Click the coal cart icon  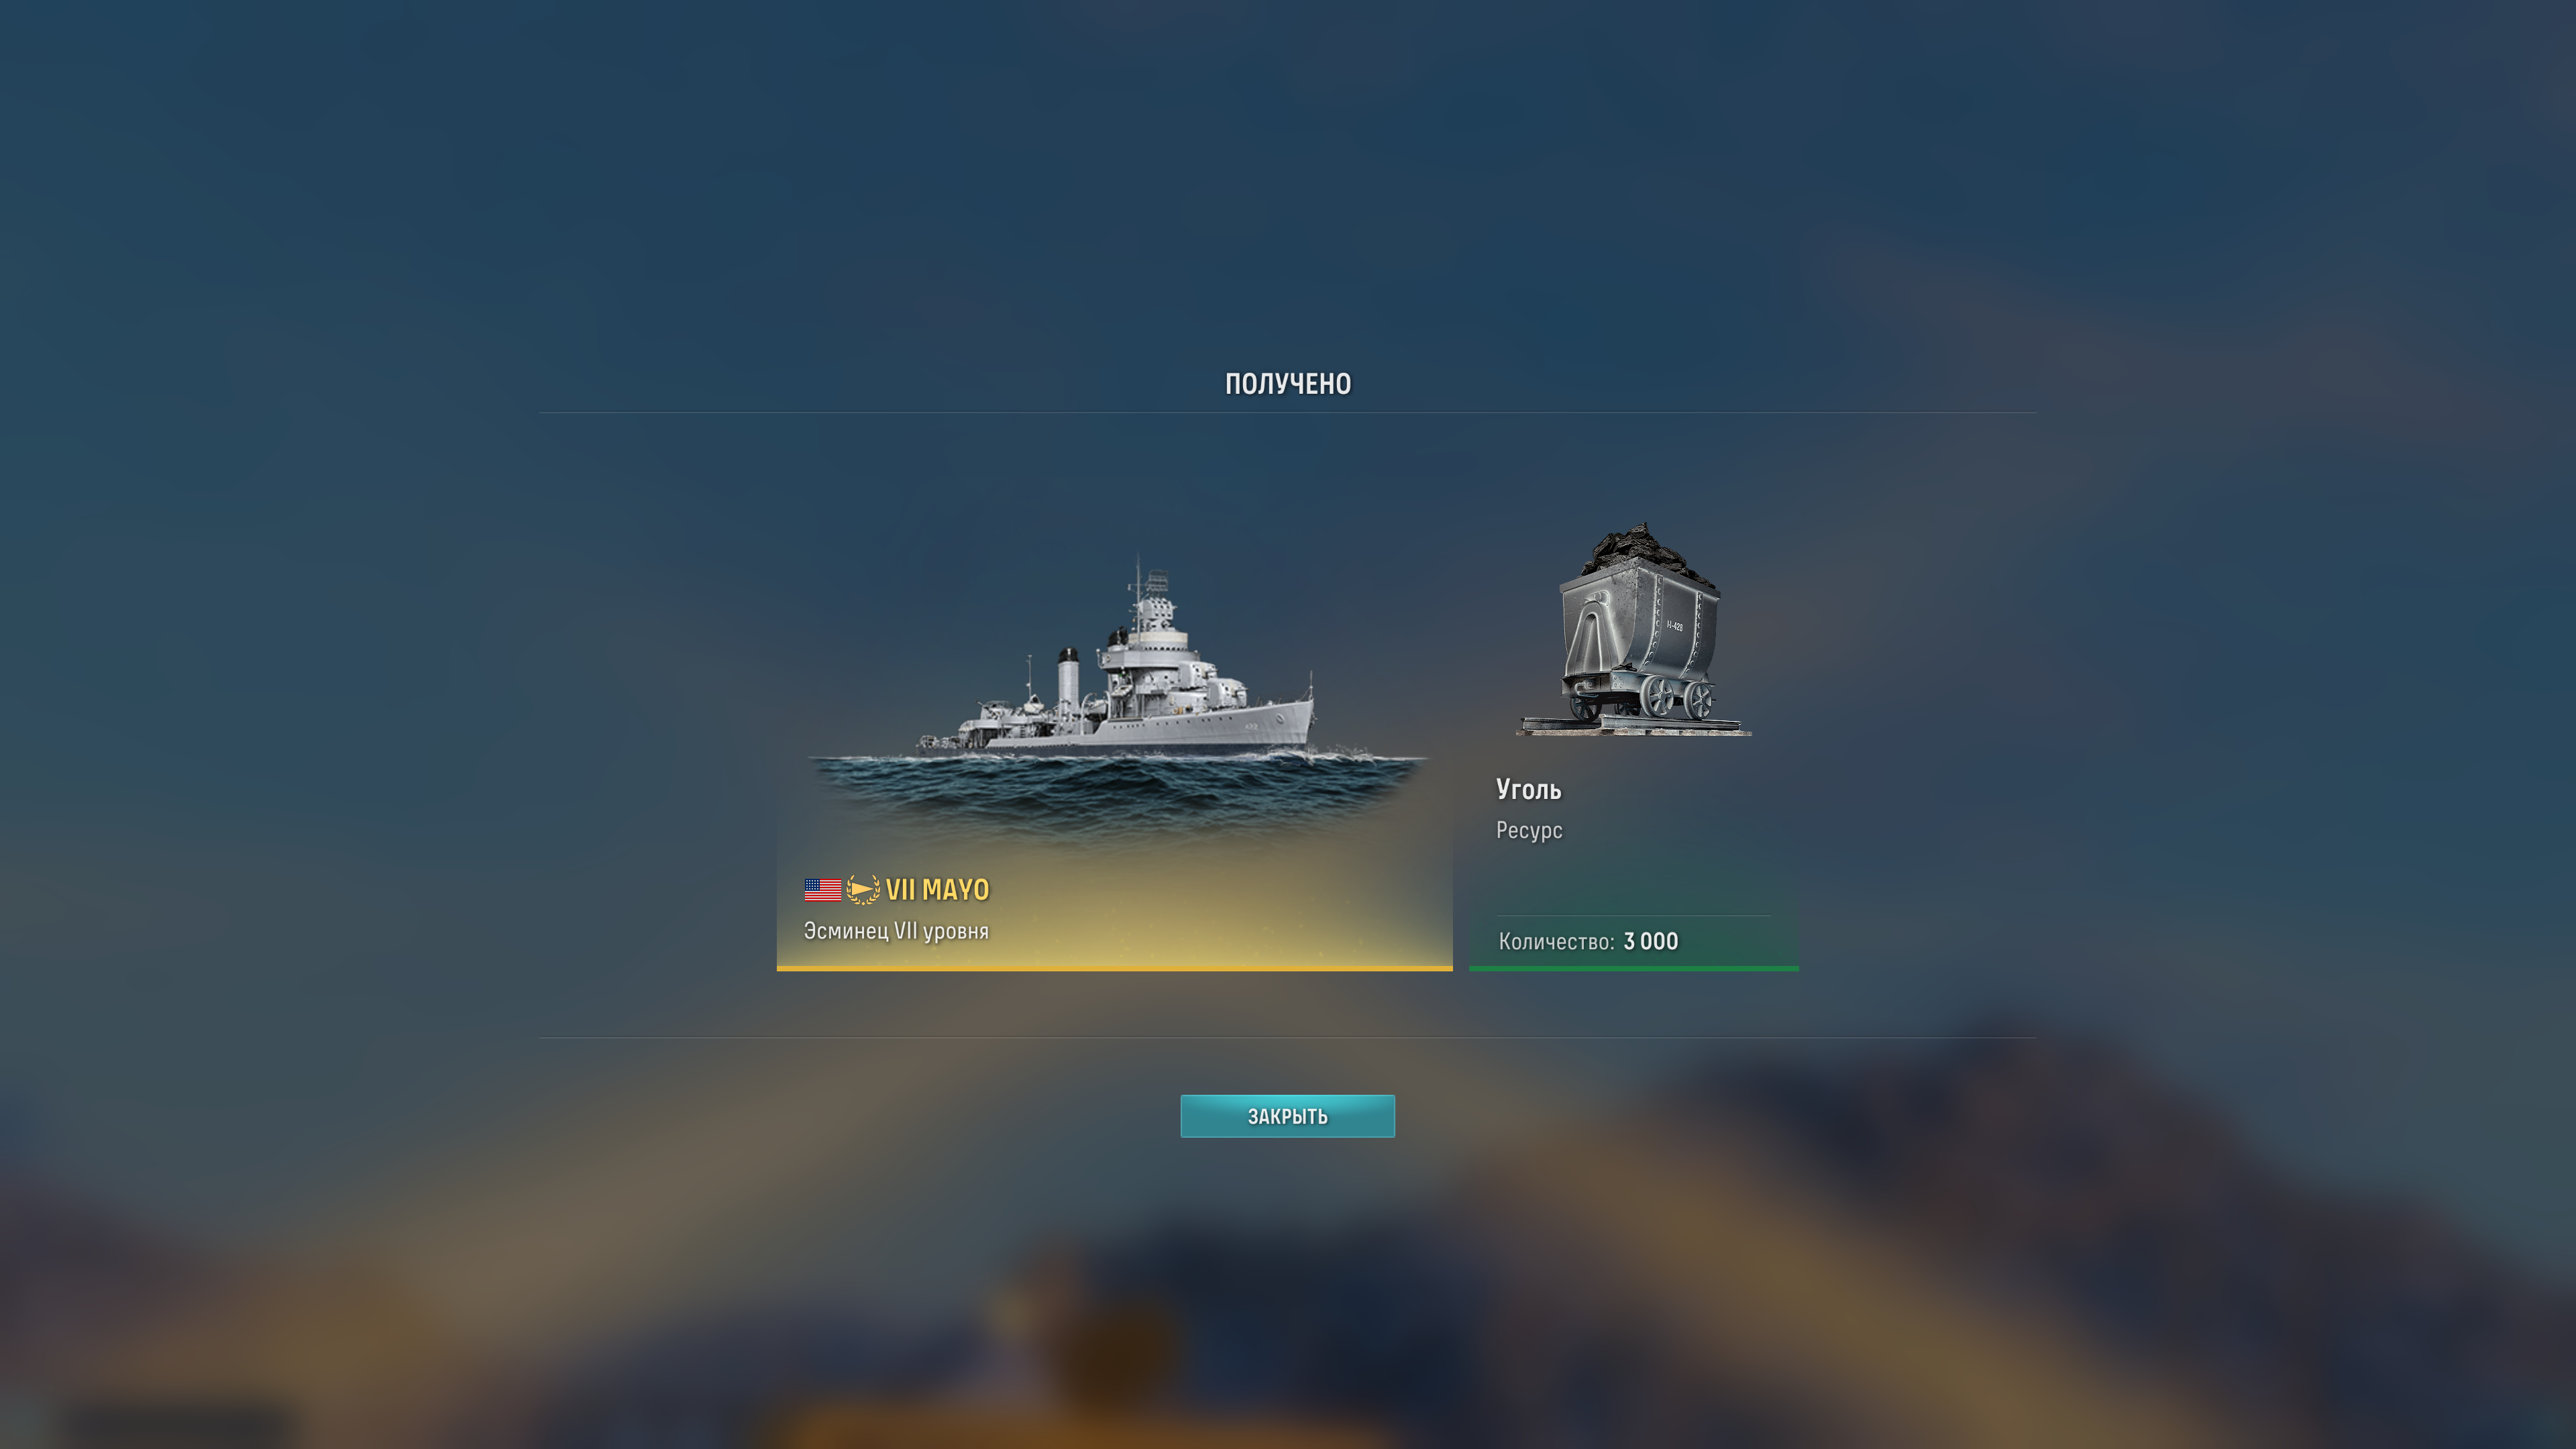click(x=1634, y=630)
